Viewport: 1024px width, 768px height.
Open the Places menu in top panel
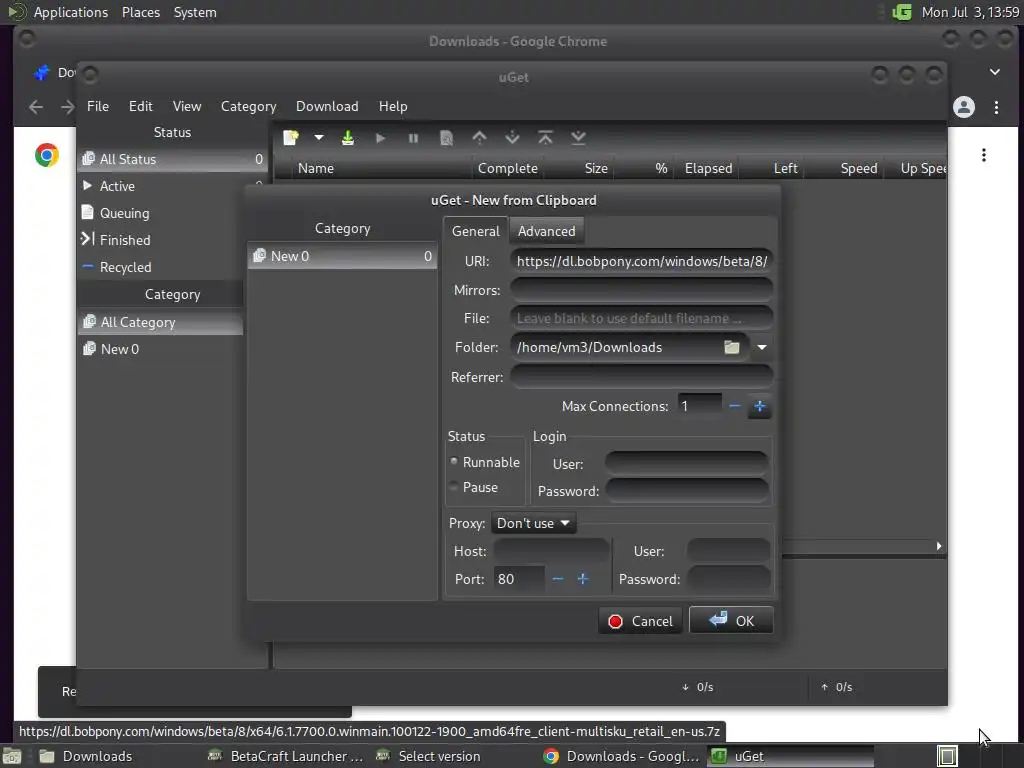140,12
